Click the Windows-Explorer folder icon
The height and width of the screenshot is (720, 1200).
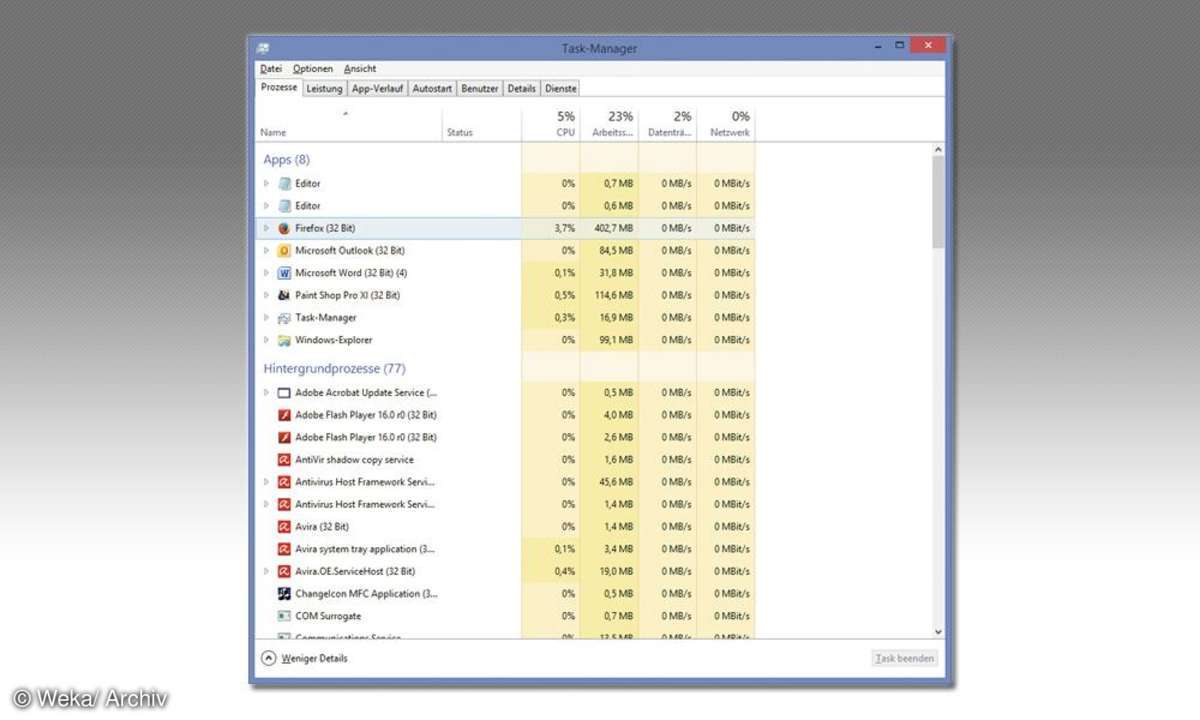[284, 340]
